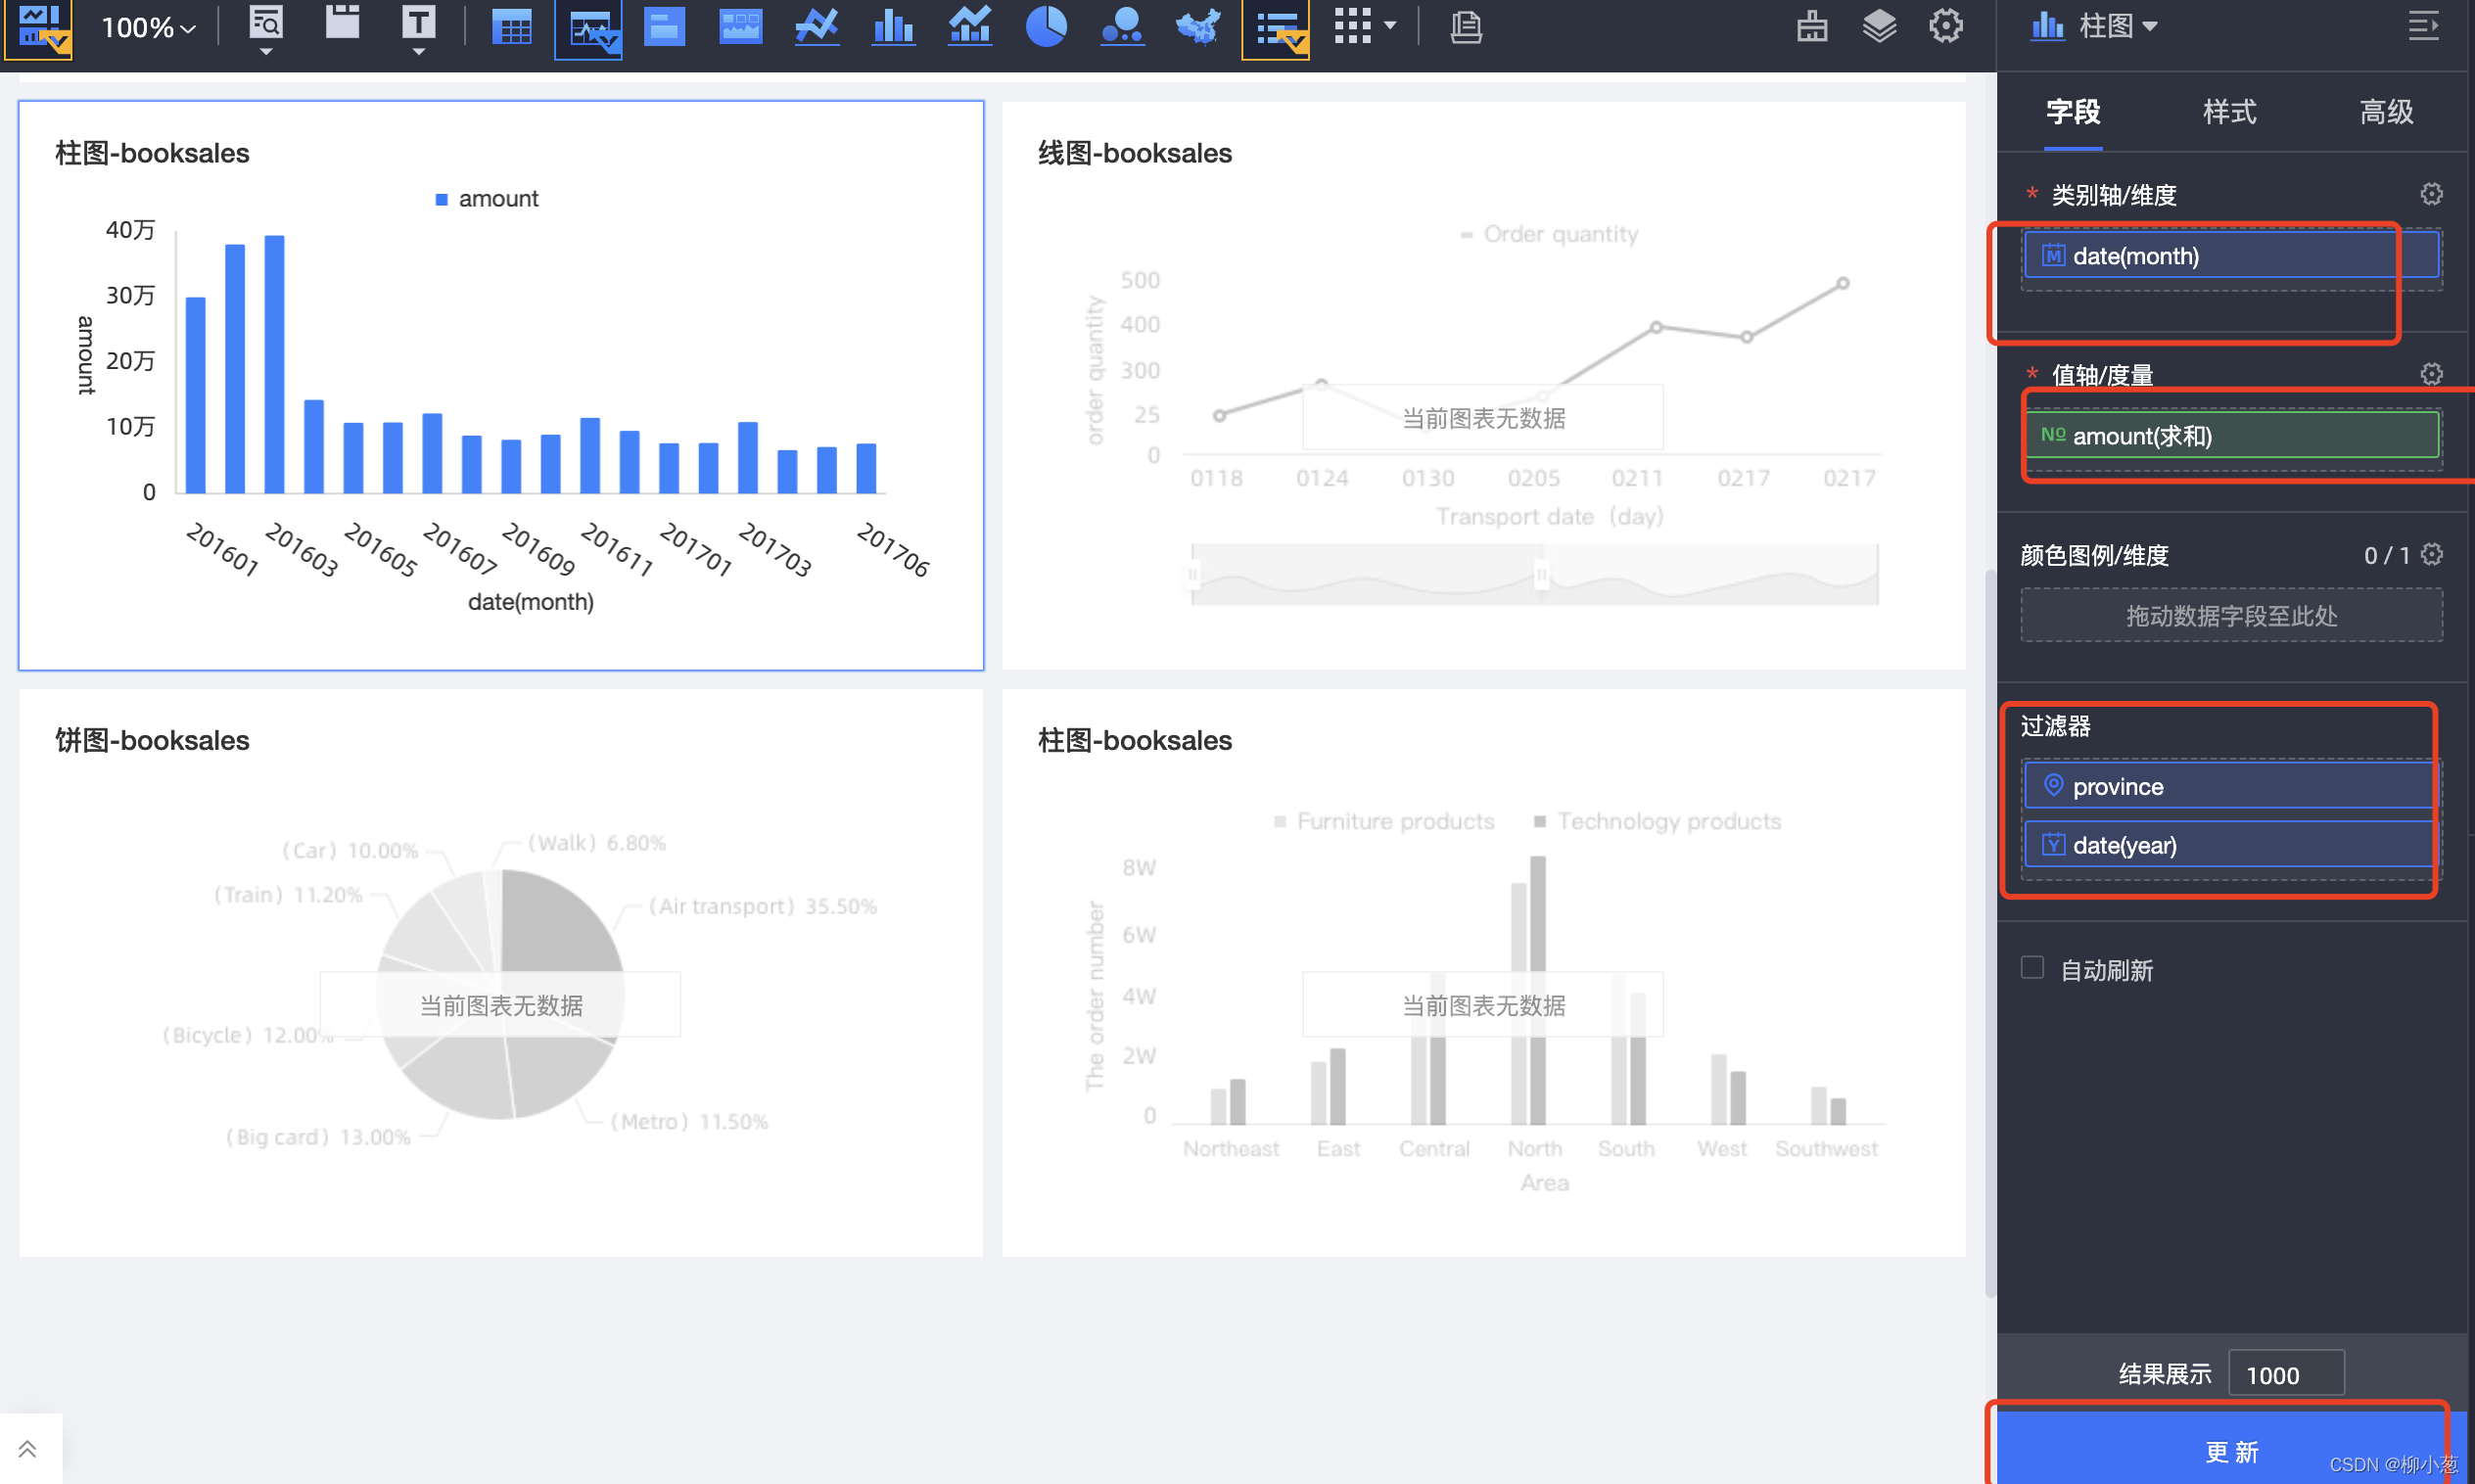This screenshot has height=1484, width=2475.
Task: Click the line chart data zoom slider
Action: coord(1534,575)
